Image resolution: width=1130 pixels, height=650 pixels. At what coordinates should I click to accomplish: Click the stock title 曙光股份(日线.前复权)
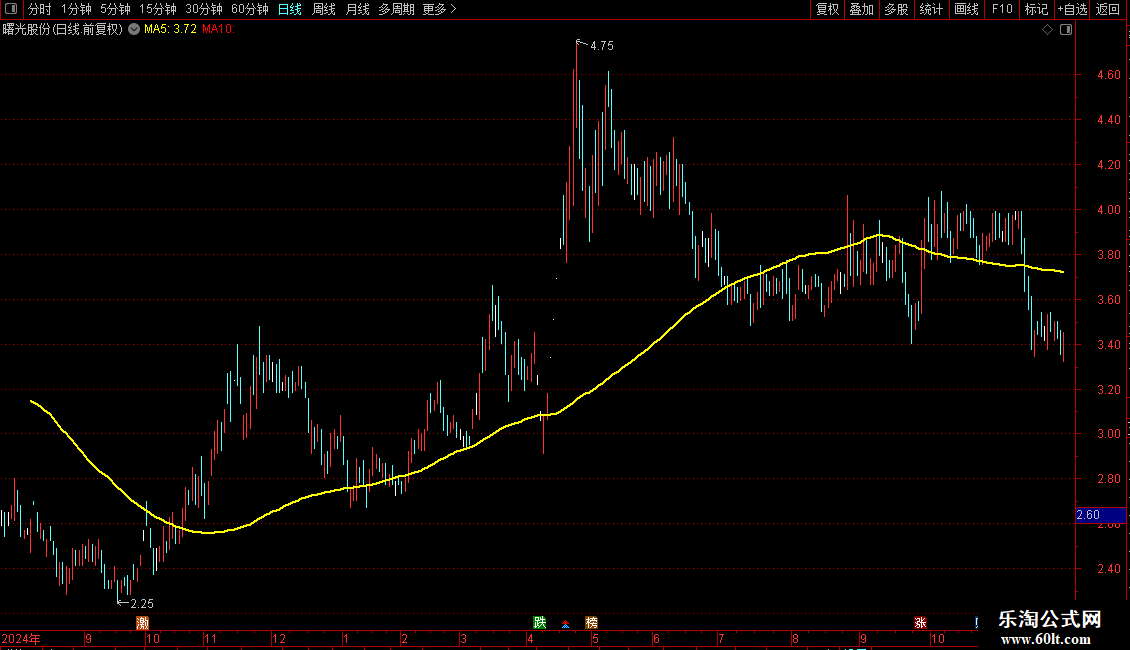(x=63, y=29)
